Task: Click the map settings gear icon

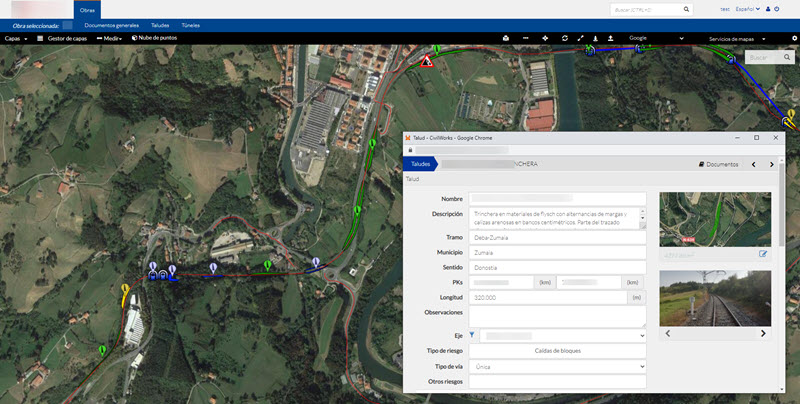Action: (x=793, y=38)
